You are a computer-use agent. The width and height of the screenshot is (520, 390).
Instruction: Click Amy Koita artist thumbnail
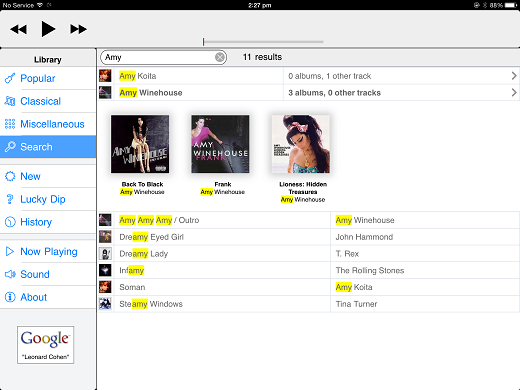[105, 76]
